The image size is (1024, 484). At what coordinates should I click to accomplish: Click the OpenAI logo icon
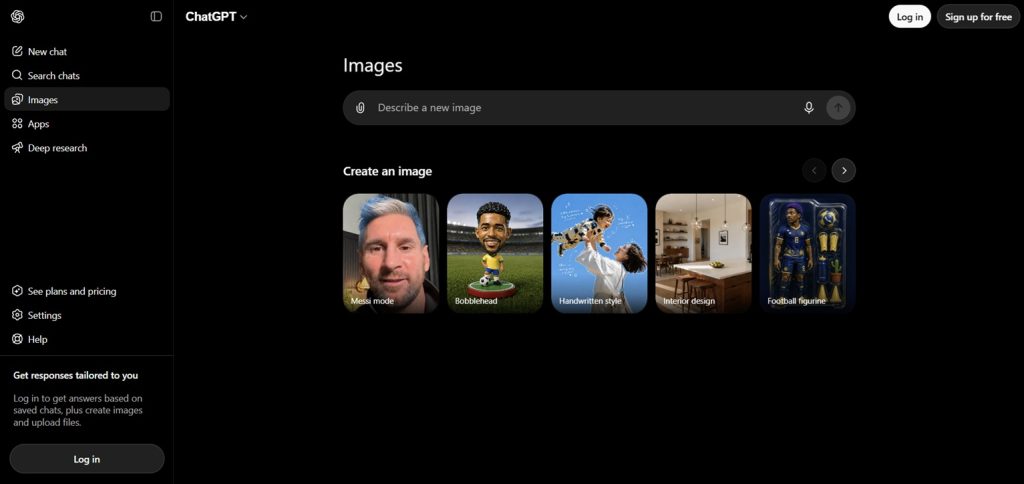[x=18, y=16]
